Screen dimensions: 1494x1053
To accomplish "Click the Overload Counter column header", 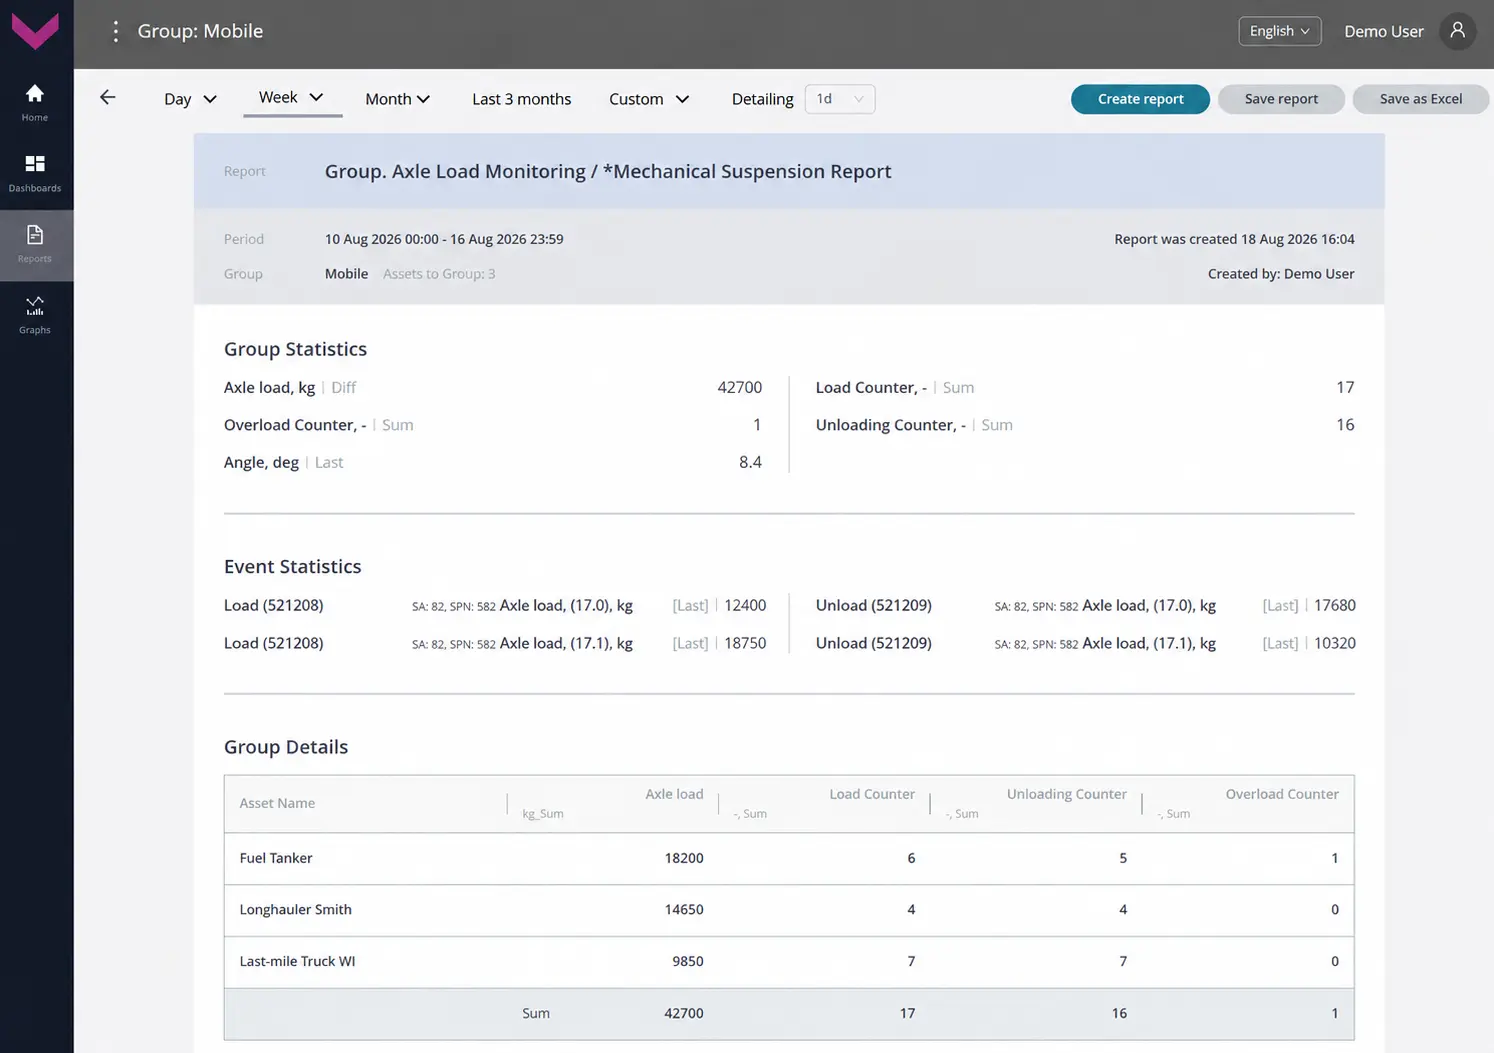I will point(1282,794).
